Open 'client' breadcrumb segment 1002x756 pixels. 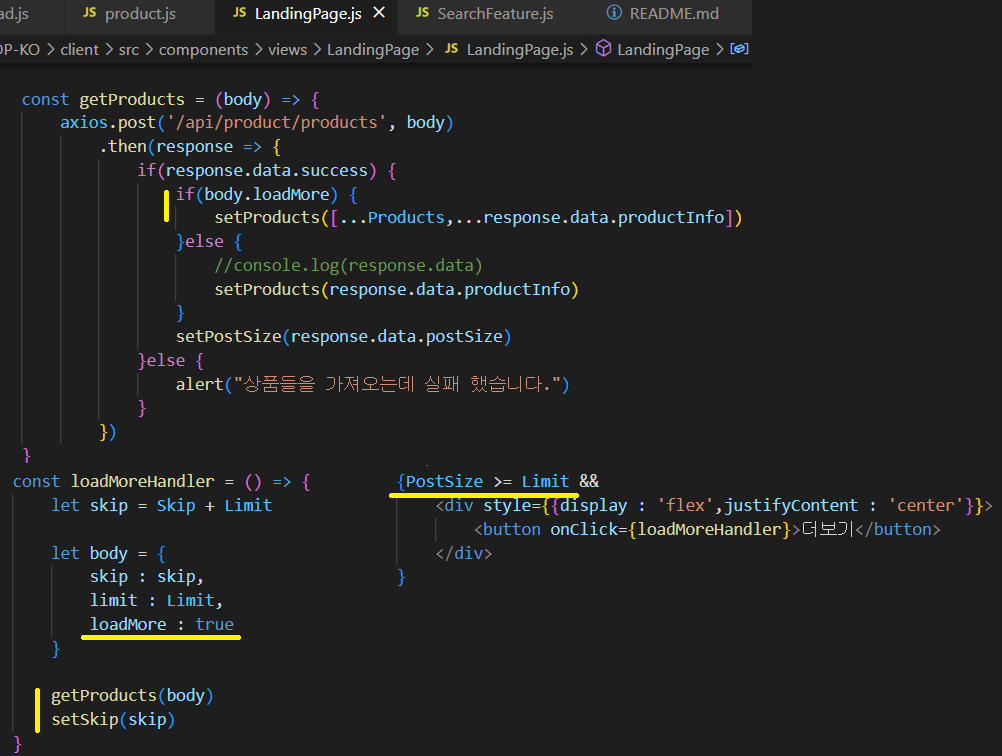point(79,49)
